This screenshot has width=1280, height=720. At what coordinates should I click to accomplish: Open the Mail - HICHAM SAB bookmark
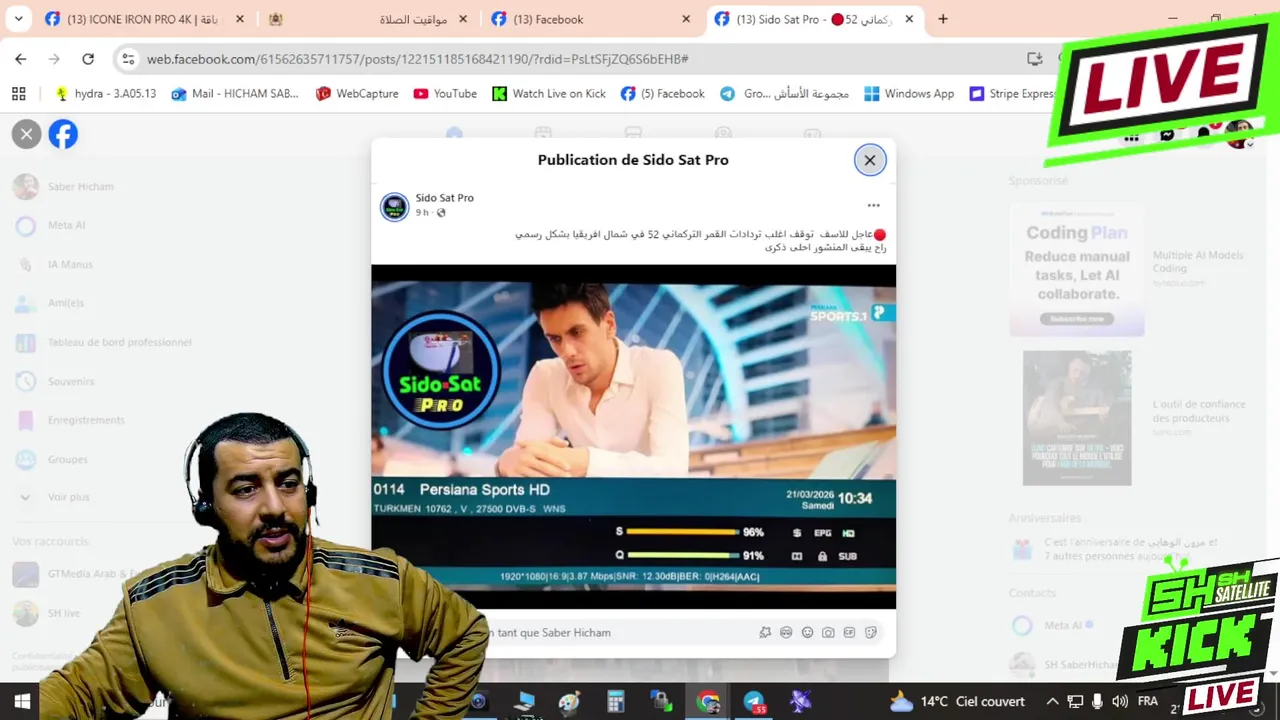pos(235,93)
